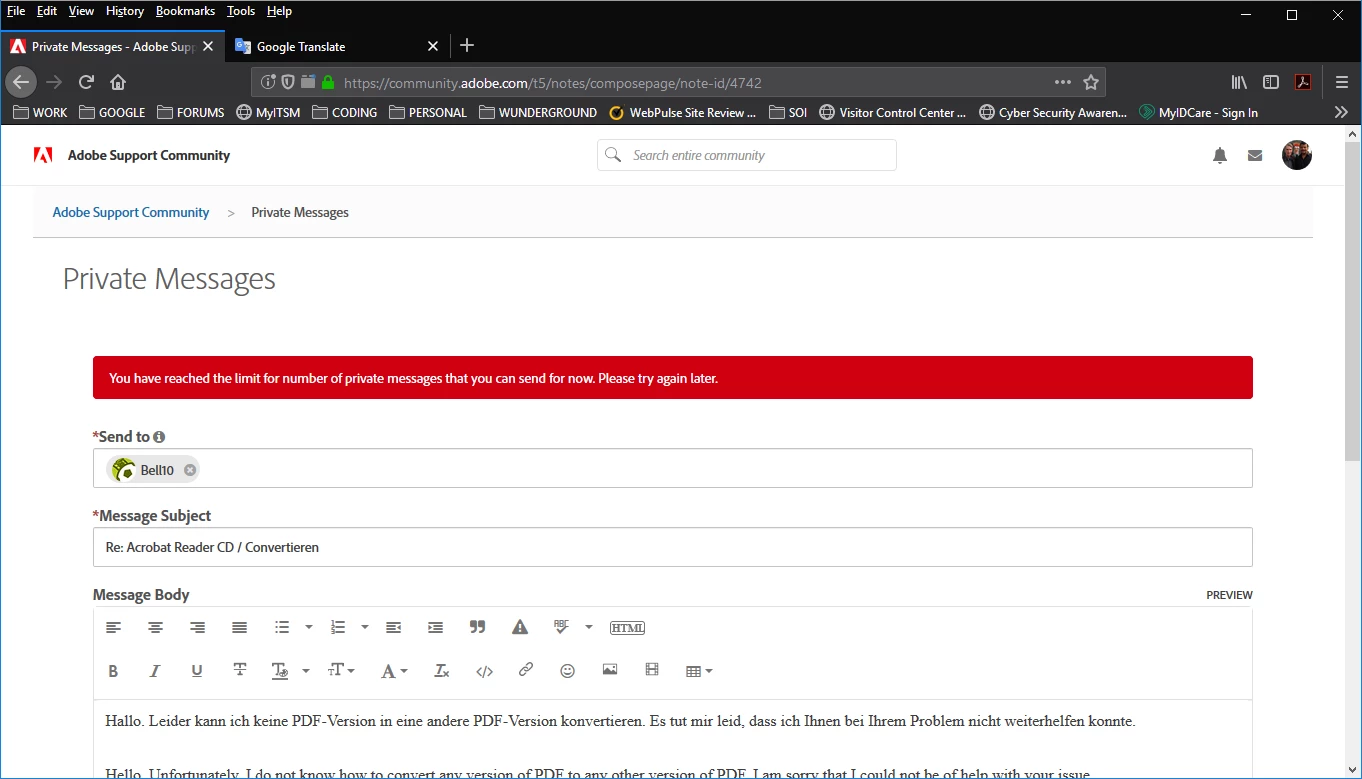Click PREVIEW above the message body

coord(1229,595)
